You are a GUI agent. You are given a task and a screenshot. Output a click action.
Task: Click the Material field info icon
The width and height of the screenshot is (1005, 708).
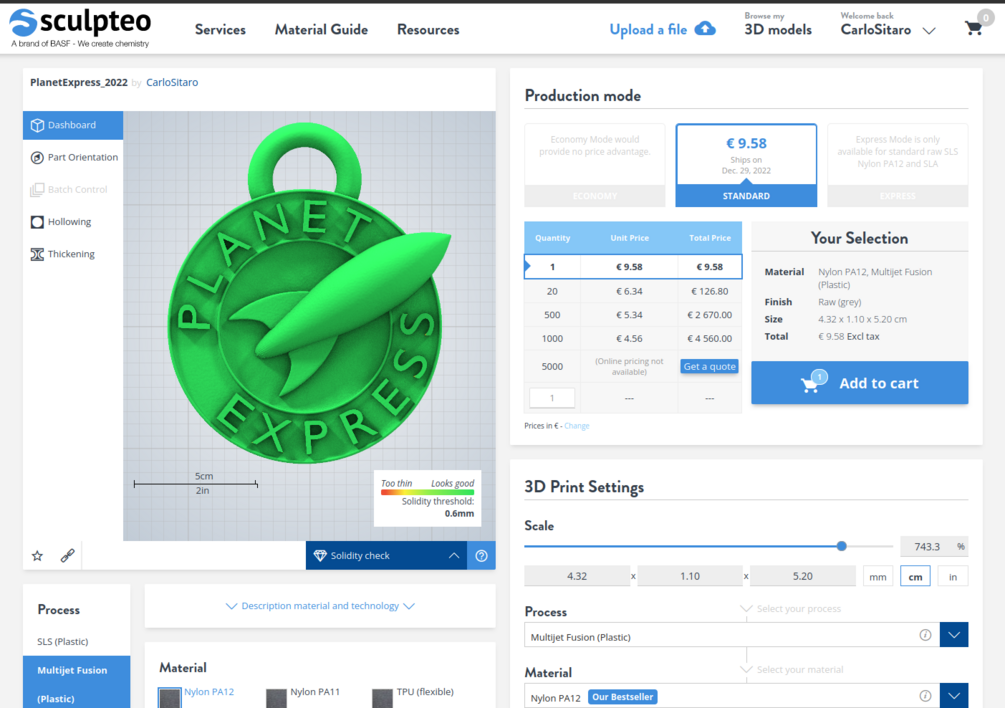click(x=925, y=696)
